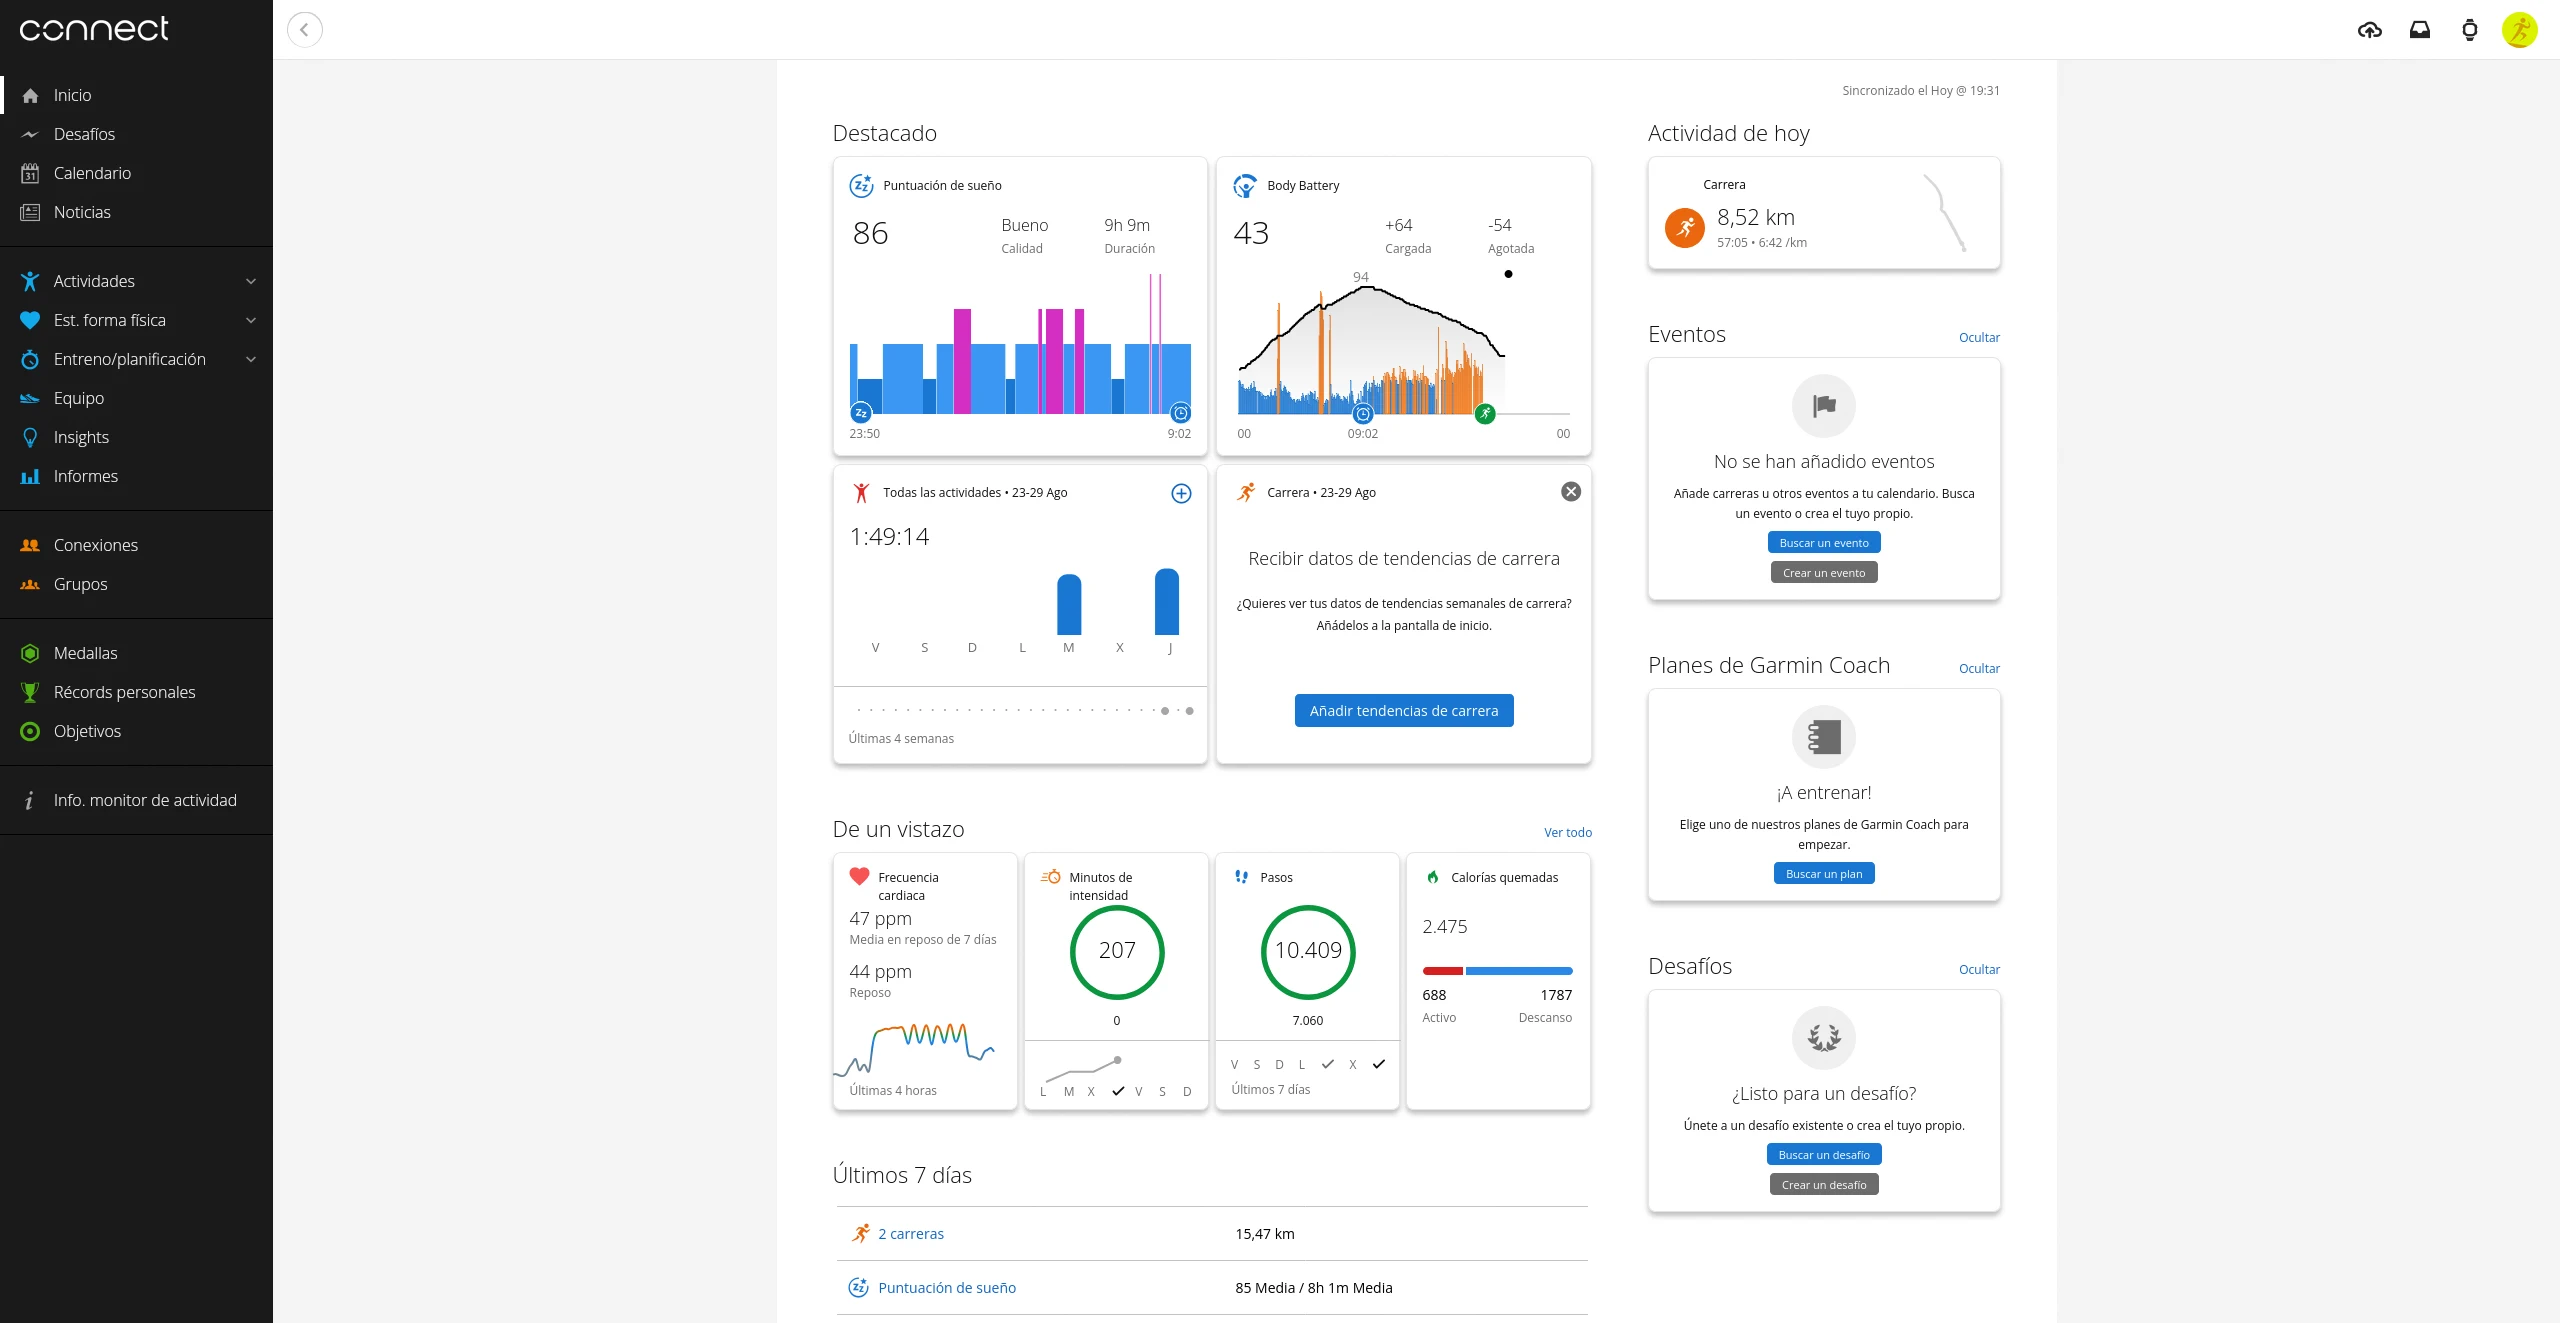The image size is (2560, 1323).
Task: Hide the Desafíos section
Action: pos(1978,970)
